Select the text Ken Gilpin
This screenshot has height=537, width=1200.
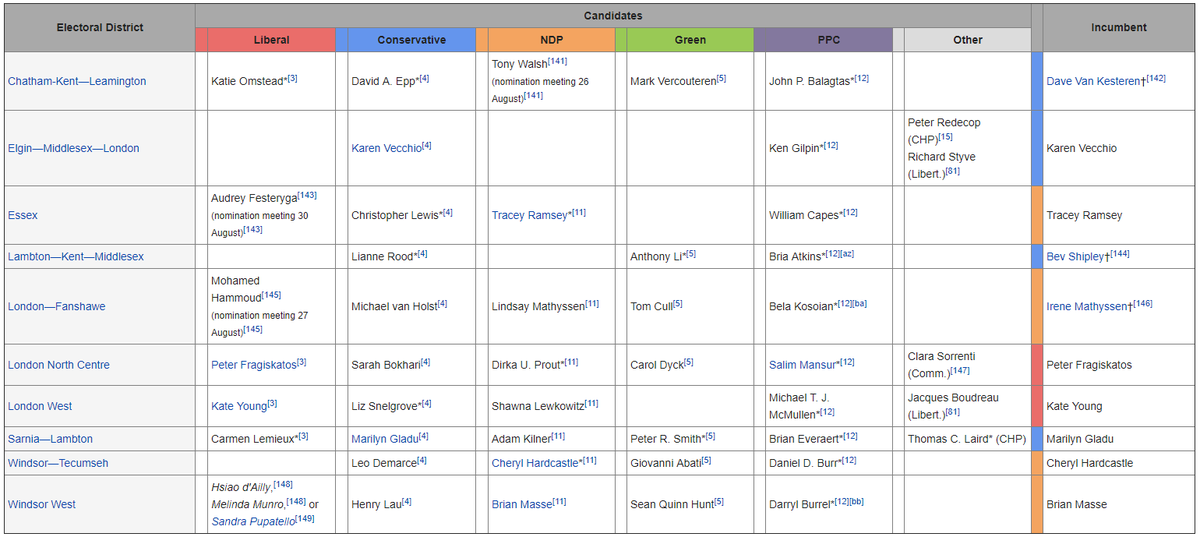[794, 148]
